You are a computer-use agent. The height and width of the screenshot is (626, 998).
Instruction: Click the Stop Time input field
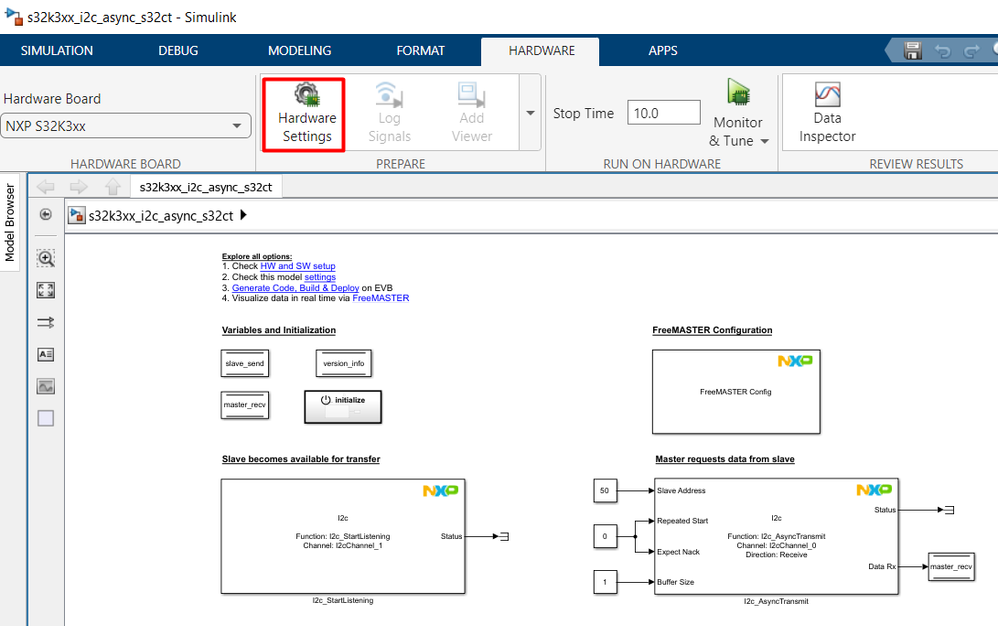(663, 113)
